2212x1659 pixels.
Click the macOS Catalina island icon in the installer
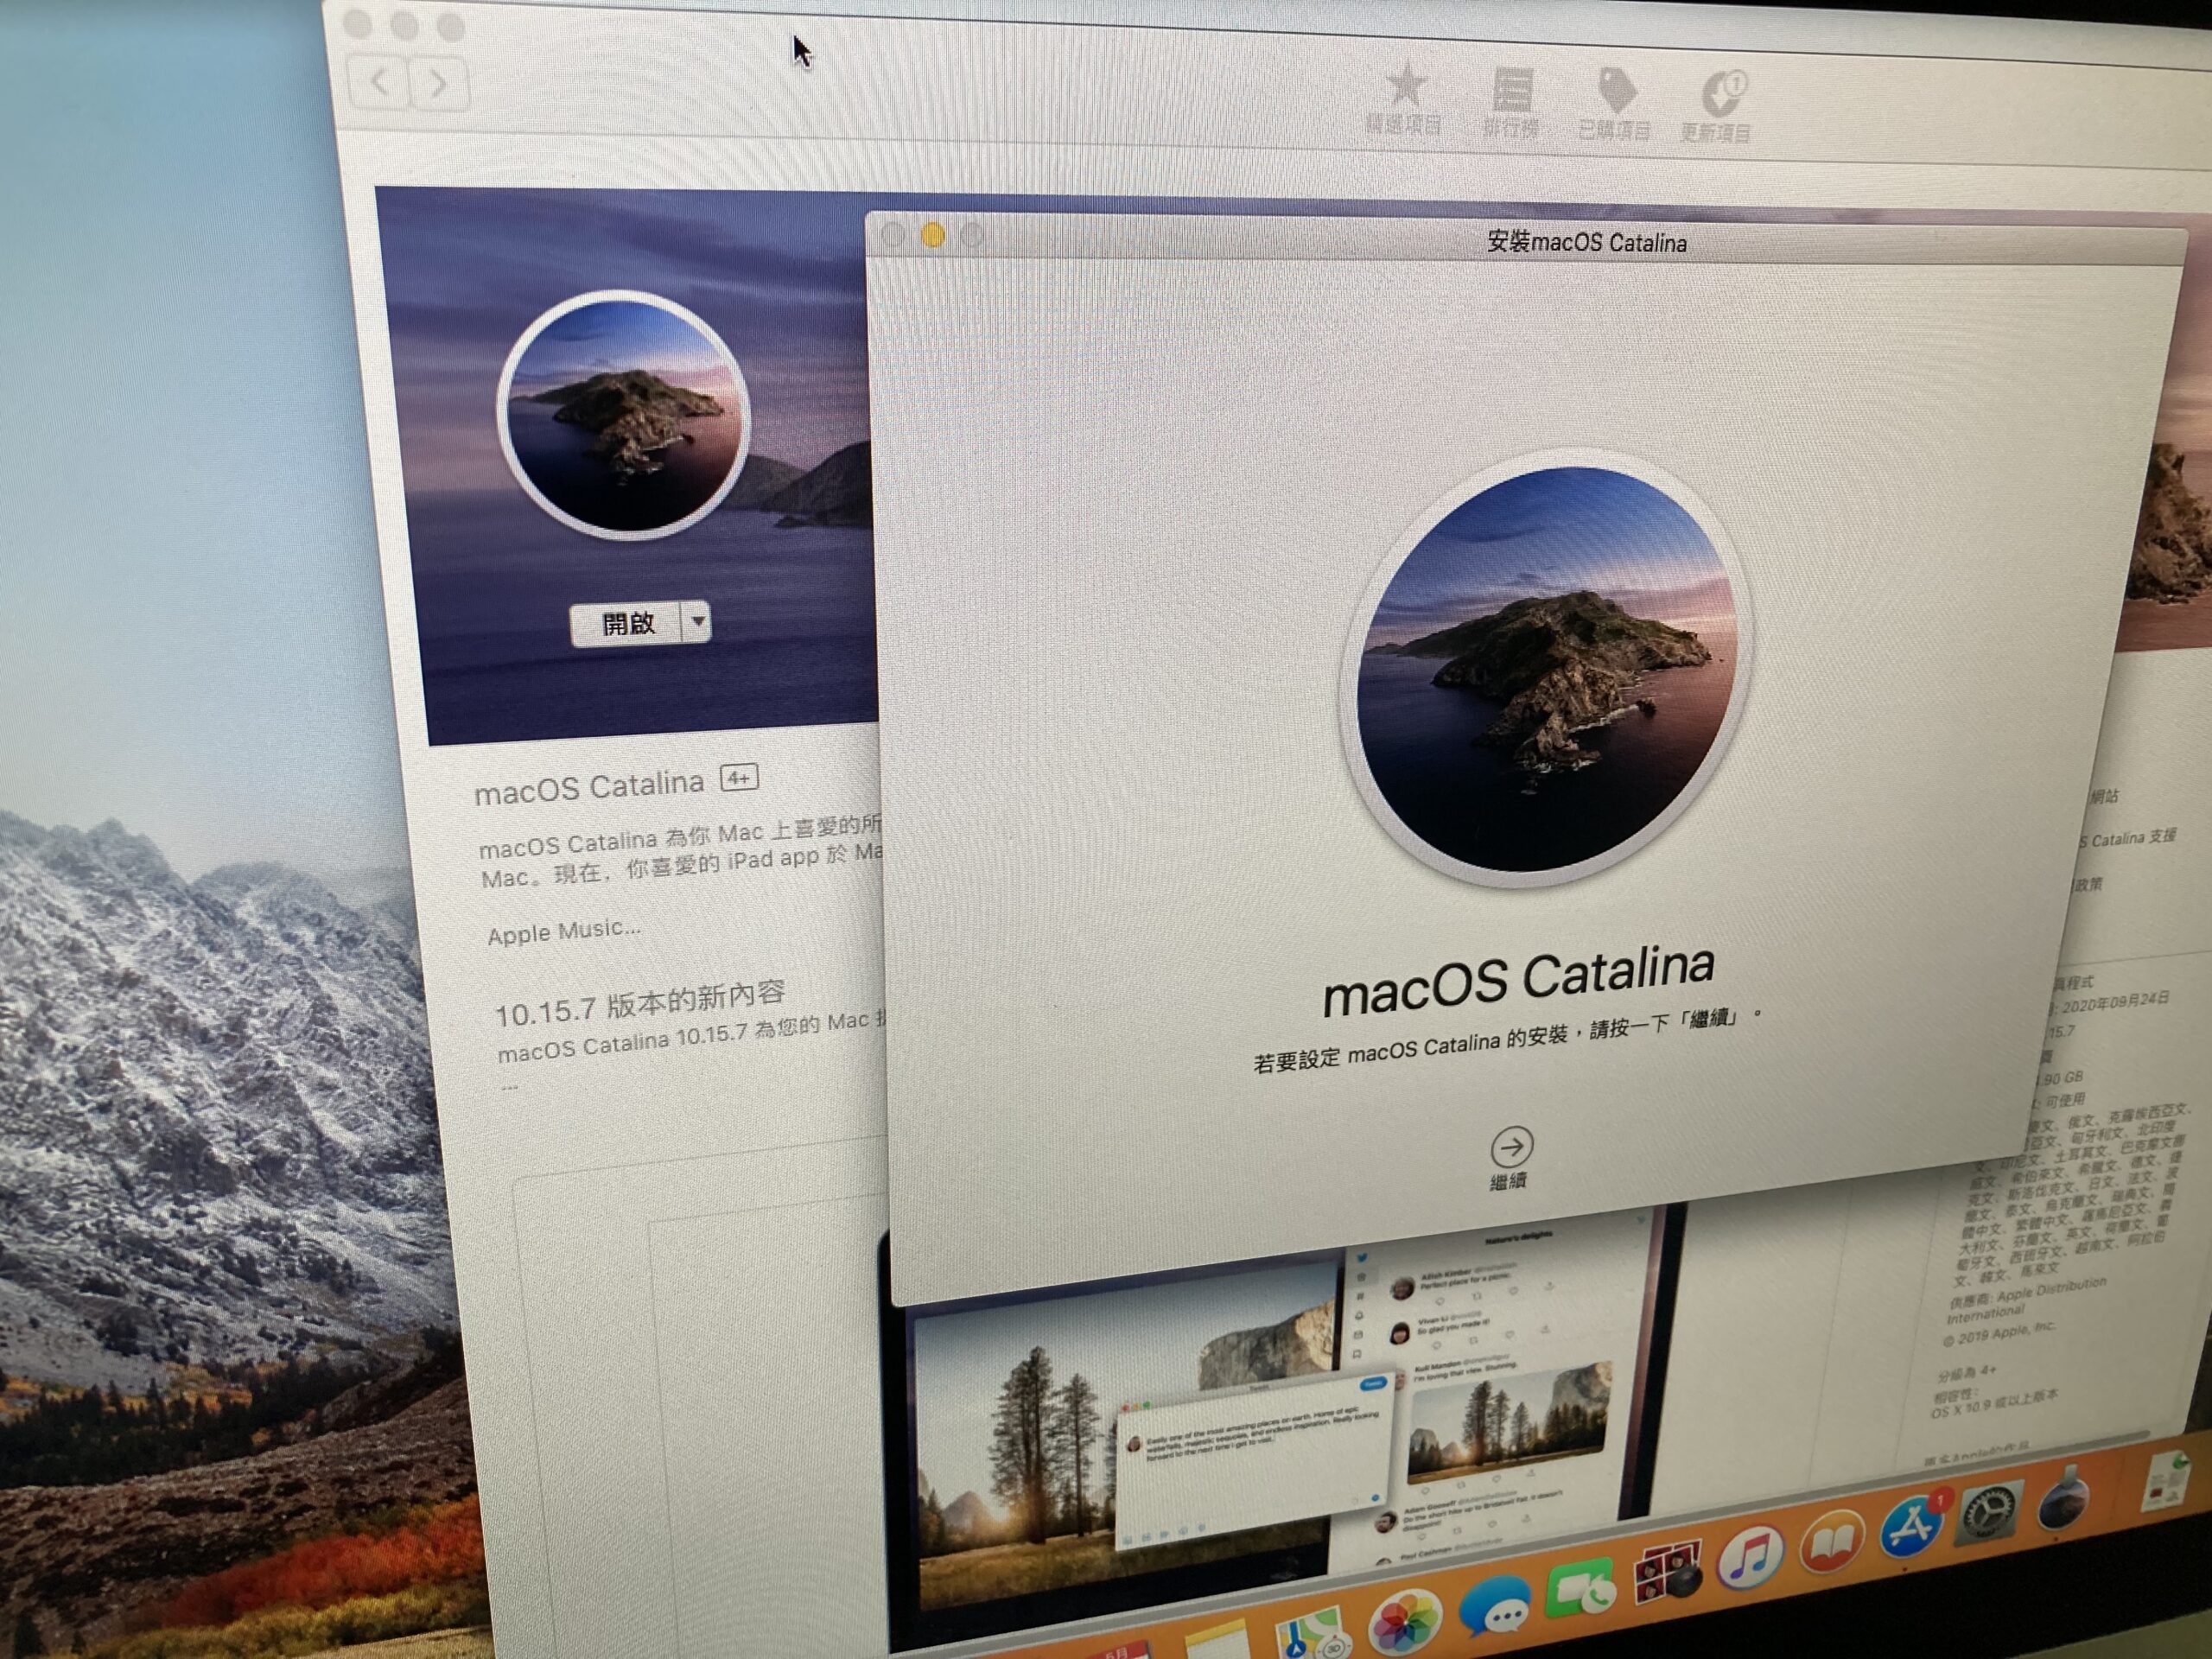pyautogui.click(x=1546, y=666)
